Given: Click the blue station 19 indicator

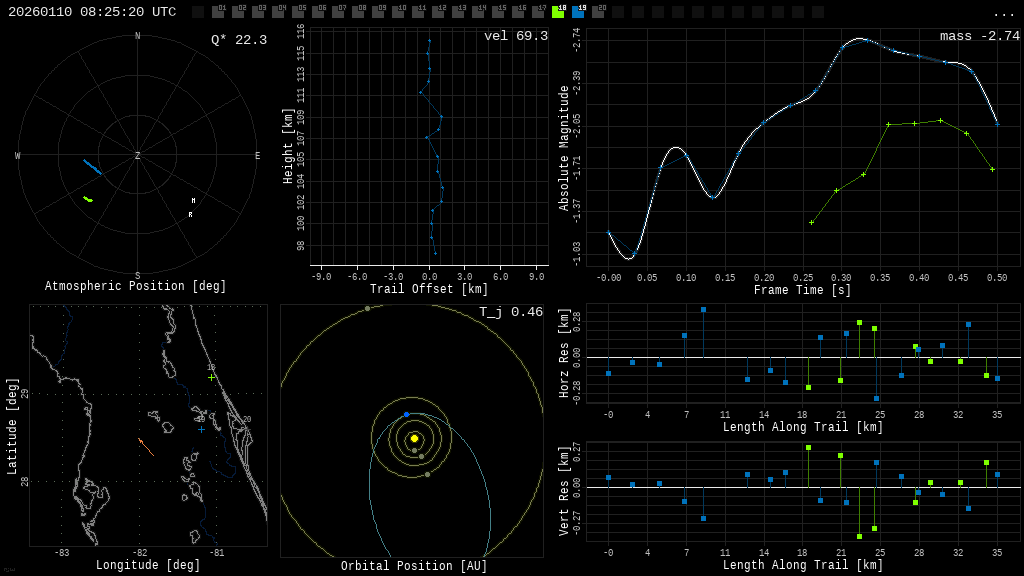Looking at the screenshot, I should 579,12.
